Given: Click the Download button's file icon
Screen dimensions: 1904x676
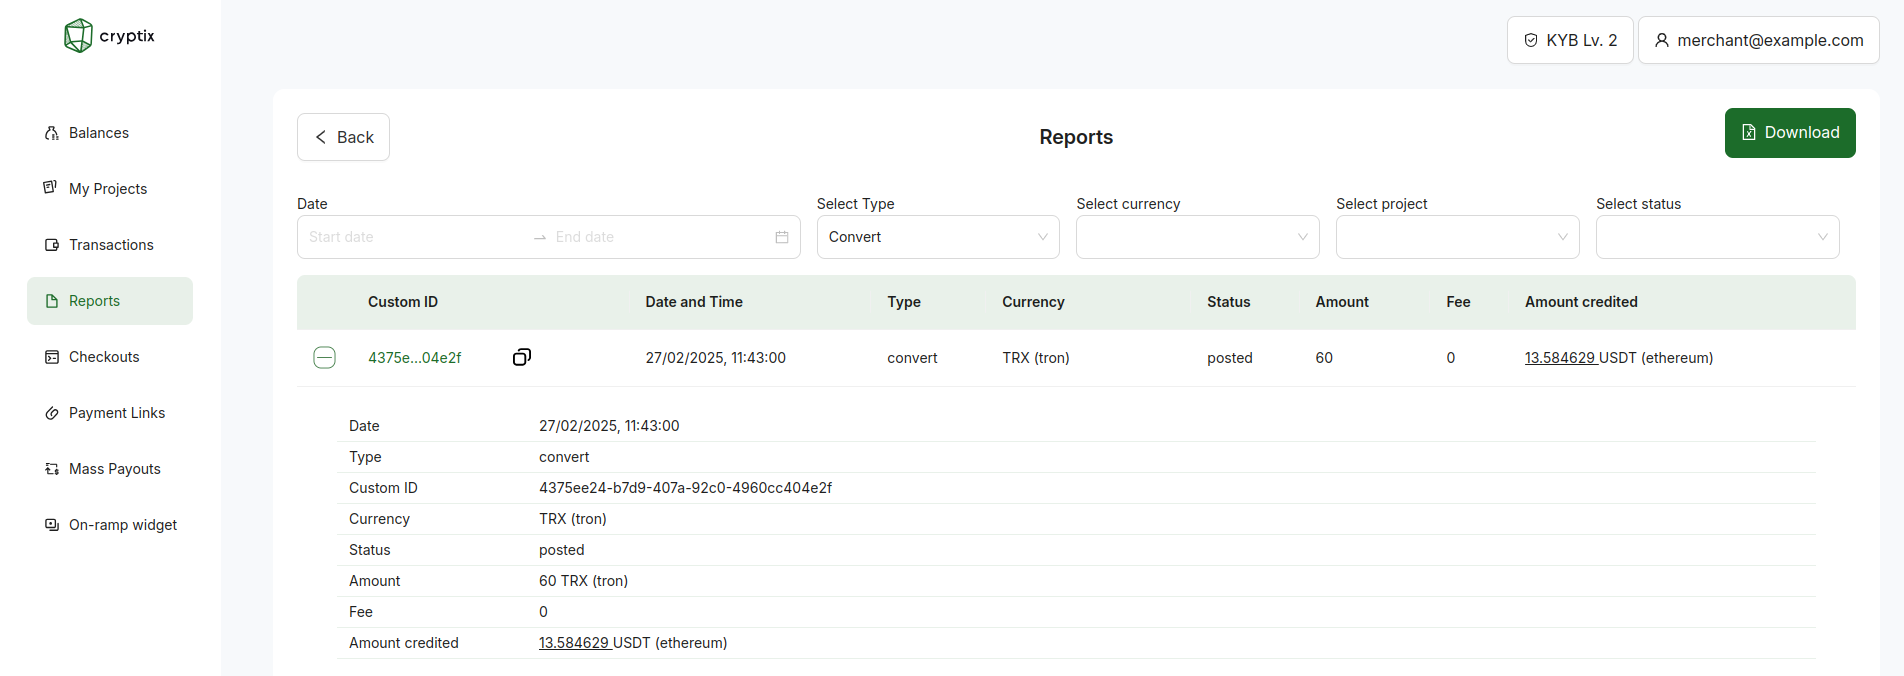Looking at the screenshot, I should click(1749, 133).
